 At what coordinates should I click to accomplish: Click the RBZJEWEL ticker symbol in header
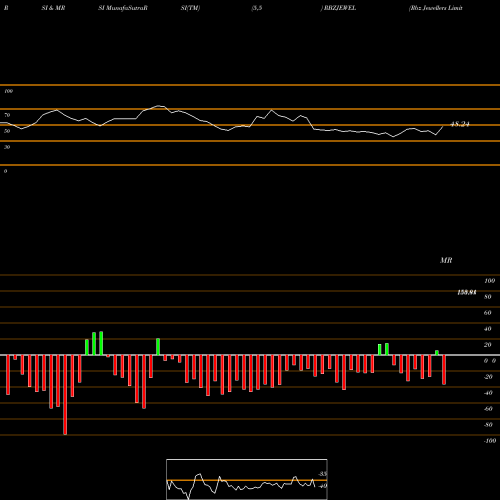(x=340, y=8)
